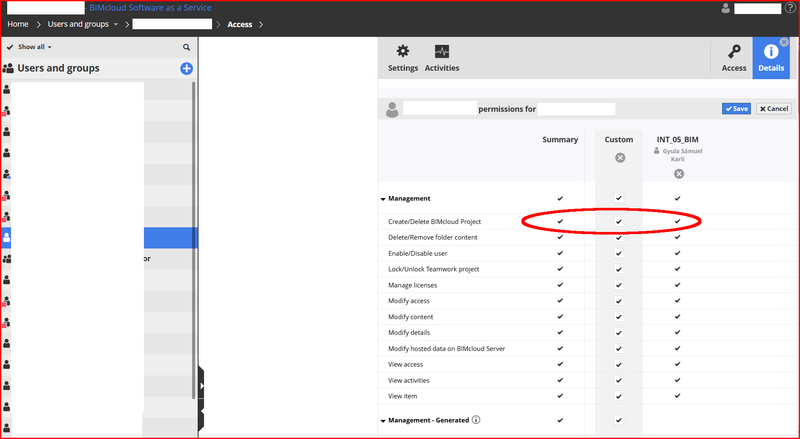Click the Users and groups header icon
This screenshot has width=800, height=439.
click(8, 68)
